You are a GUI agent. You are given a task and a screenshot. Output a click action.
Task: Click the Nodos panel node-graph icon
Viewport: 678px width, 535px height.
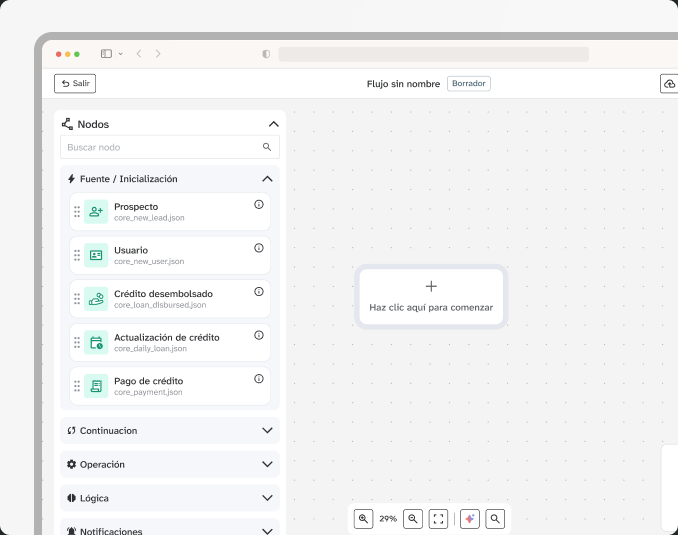point(67,124)
